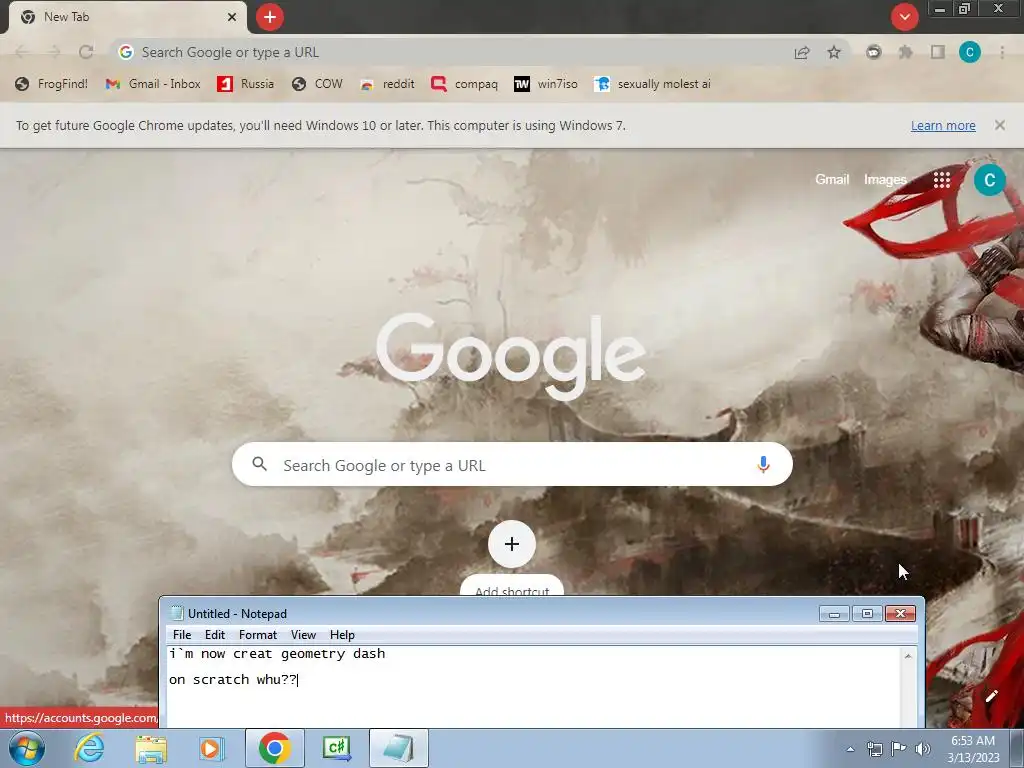Open the Chrome three-dot menu

[1002, 52]
